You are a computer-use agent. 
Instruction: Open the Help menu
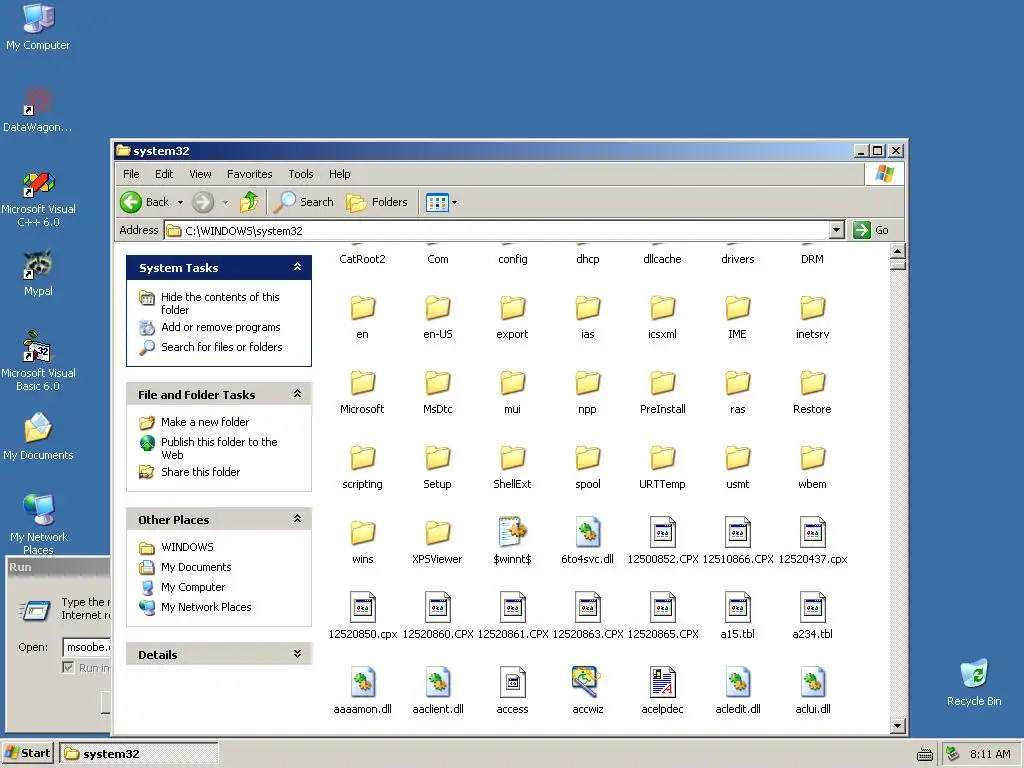(x=339, y=174)
